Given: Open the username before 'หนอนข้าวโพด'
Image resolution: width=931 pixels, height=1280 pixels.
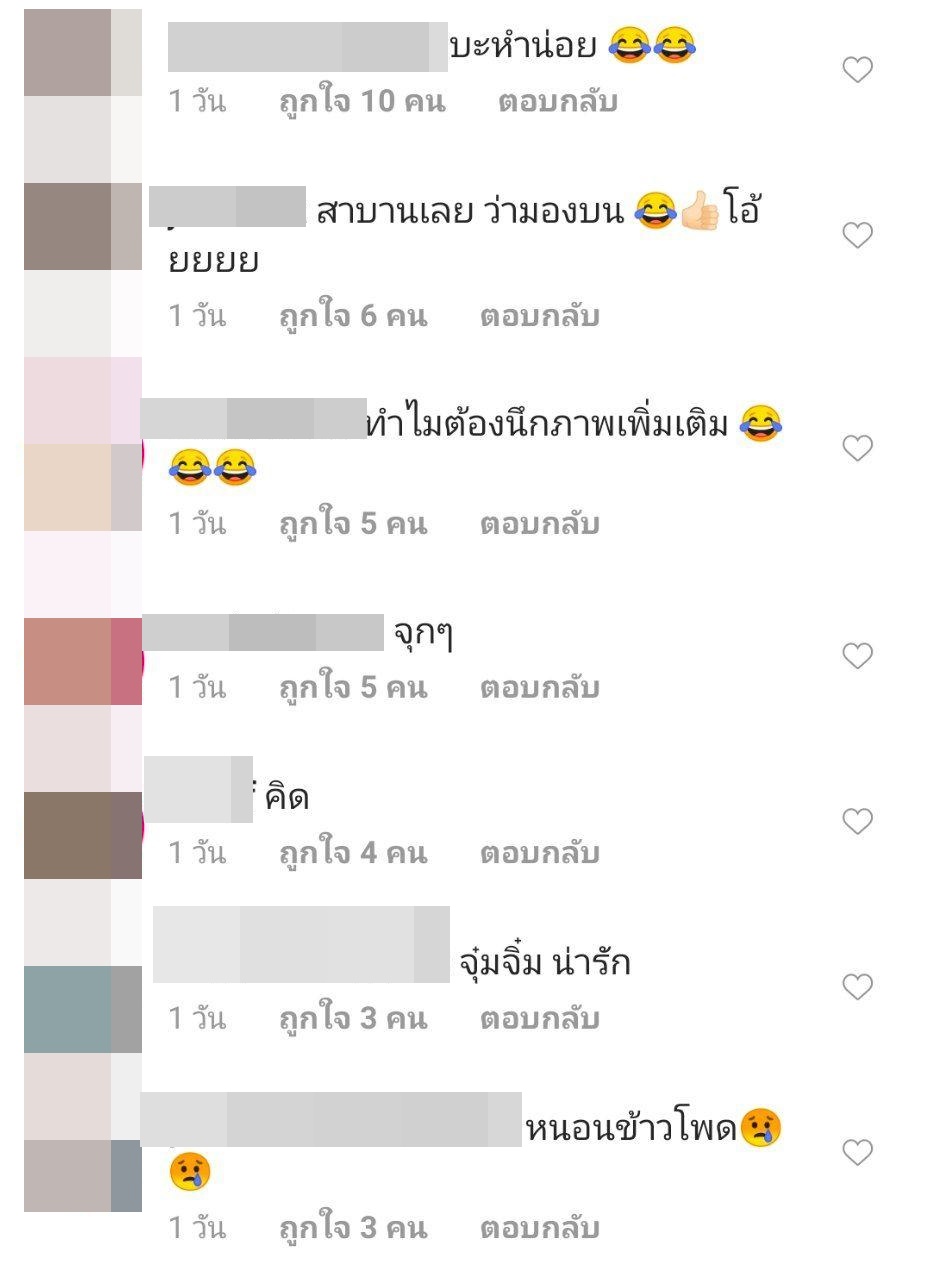Looking at the screenshot, I should pyautogui.click(x=331, y=1119).
